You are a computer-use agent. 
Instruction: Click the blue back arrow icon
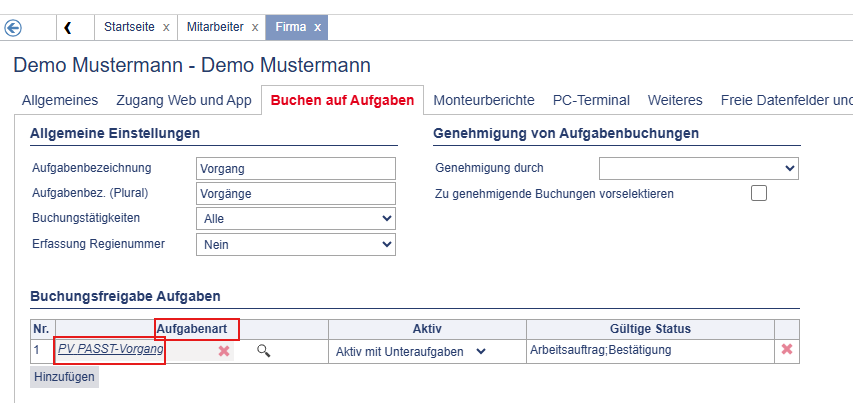coord(13,28)
